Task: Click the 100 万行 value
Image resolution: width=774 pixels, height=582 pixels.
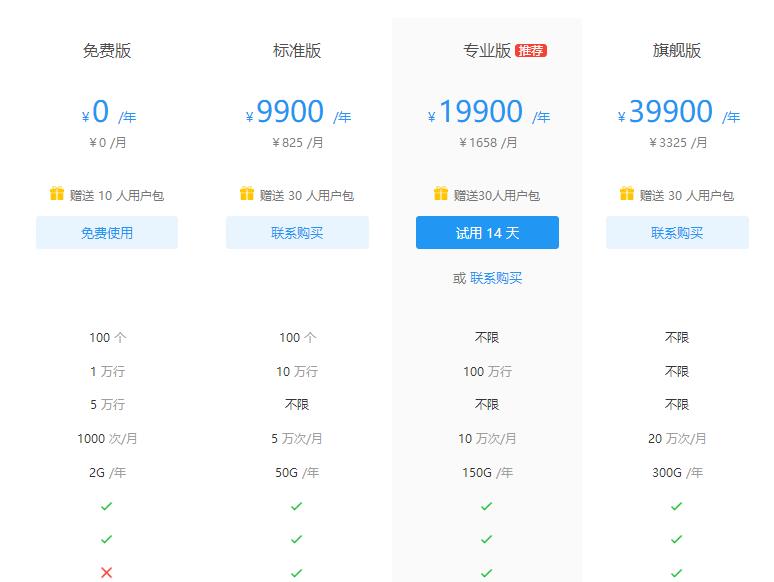Action: 487,371
